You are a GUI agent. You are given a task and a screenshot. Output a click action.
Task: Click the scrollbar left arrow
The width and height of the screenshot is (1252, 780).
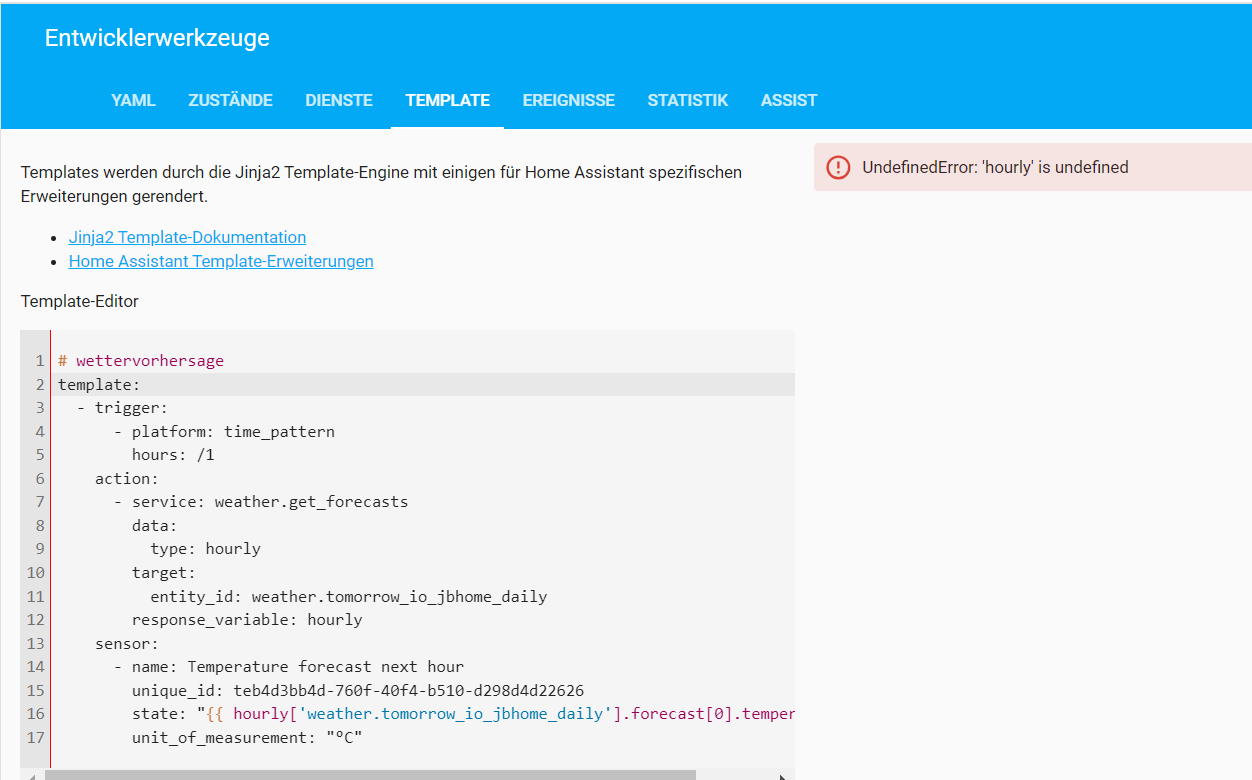[x=32, y=775]
